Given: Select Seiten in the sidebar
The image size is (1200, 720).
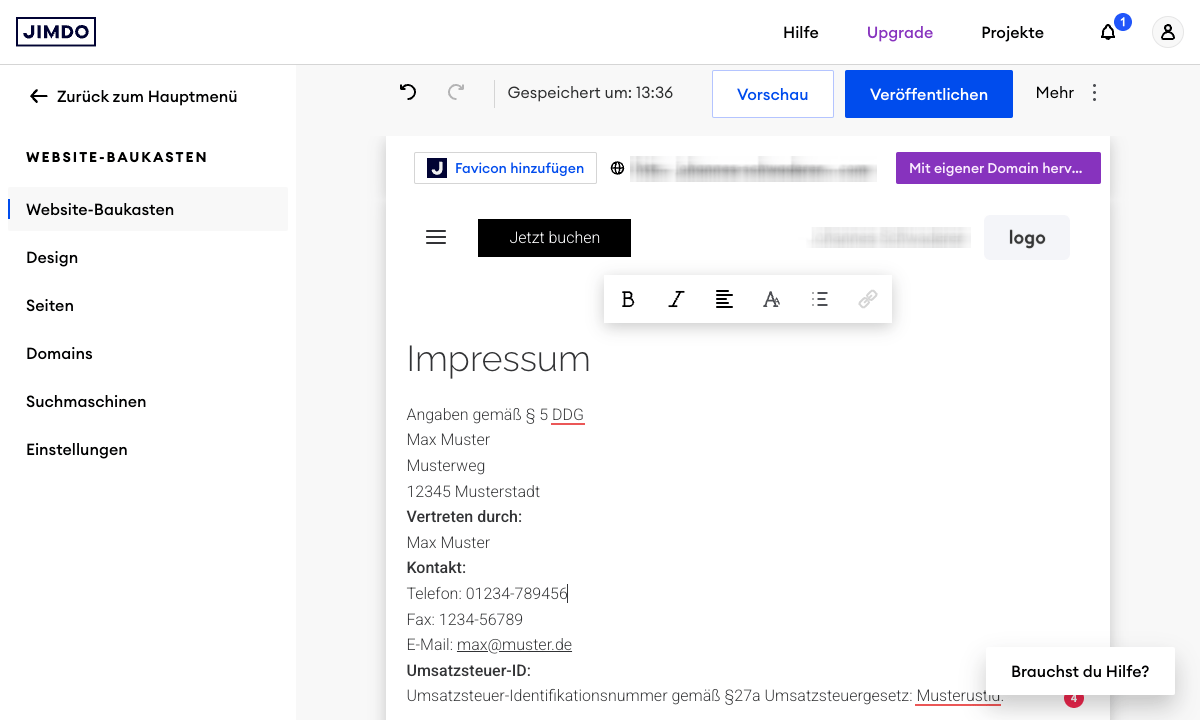Looking at the screenshot, I should pyautogui.click(x=50, y=305).
